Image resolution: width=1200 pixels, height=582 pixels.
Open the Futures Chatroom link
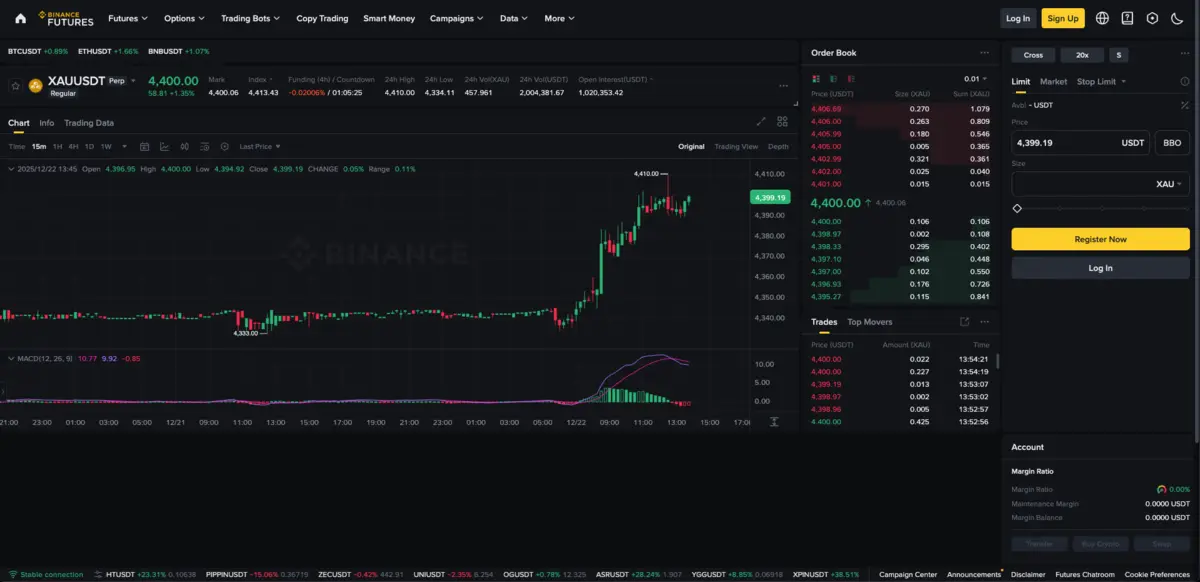1083,575
